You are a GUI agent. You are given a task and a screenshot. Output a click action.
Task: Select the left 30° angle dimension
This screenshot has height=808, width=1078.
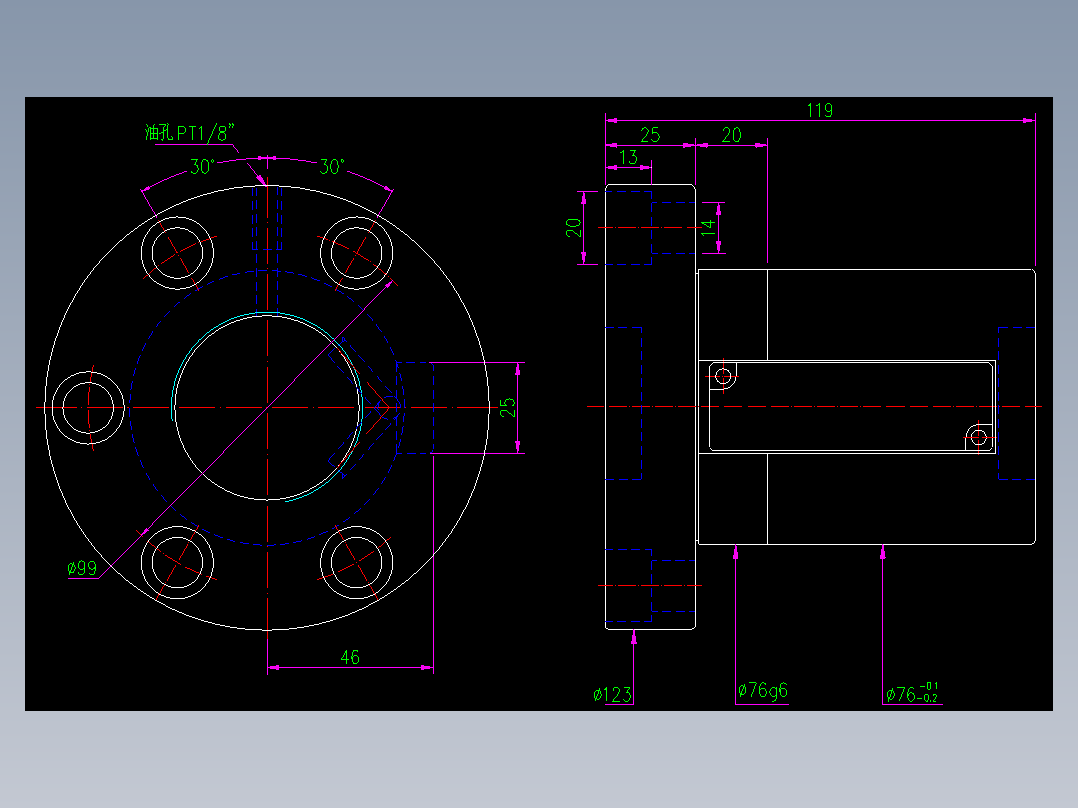[x=203, y=166]
